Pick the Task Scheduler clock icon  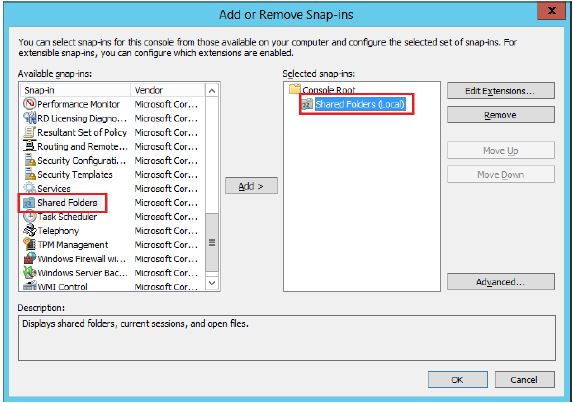click(x=29, y=216)
